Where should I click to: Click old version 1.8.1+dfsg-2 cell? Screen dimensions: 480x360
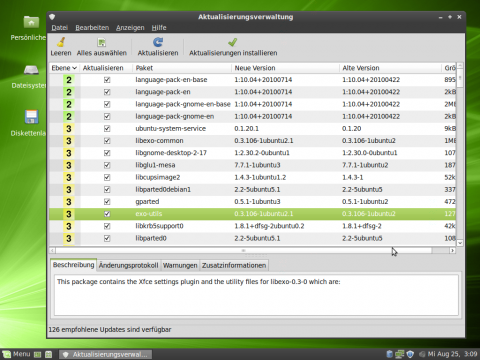(362, 226)
